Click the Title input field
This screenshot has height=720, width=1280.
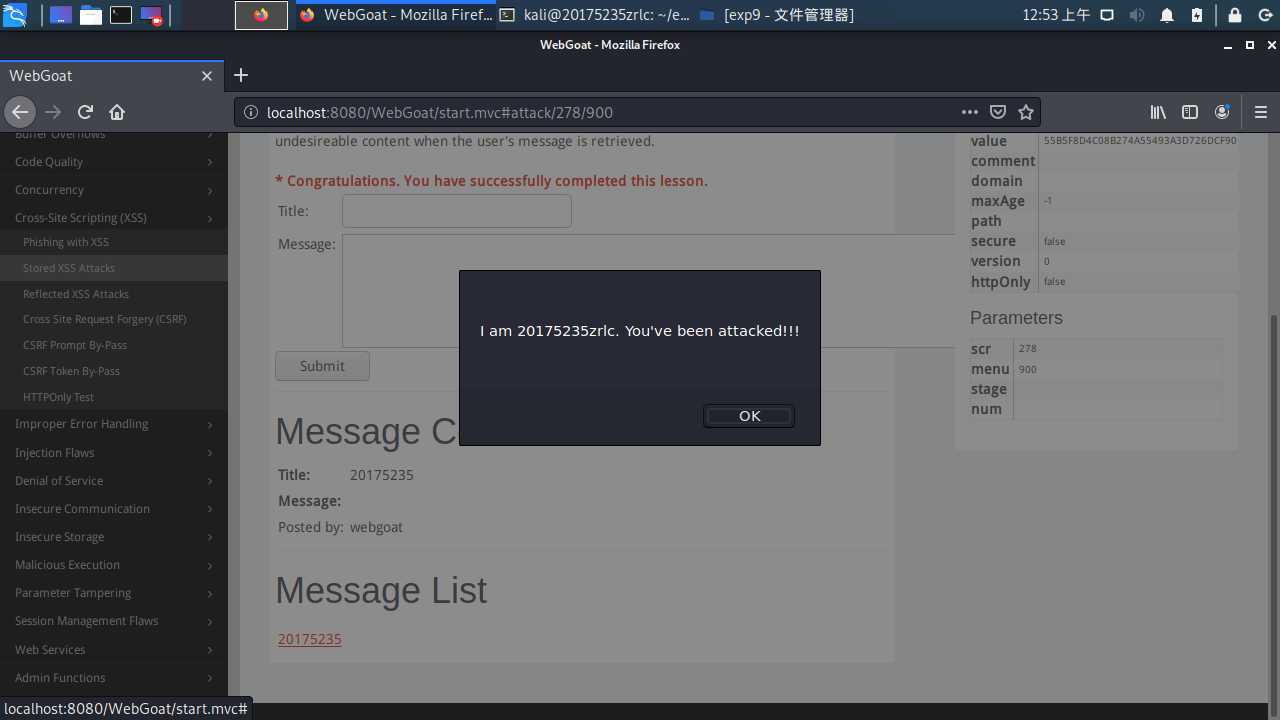(x=457, y=211)
